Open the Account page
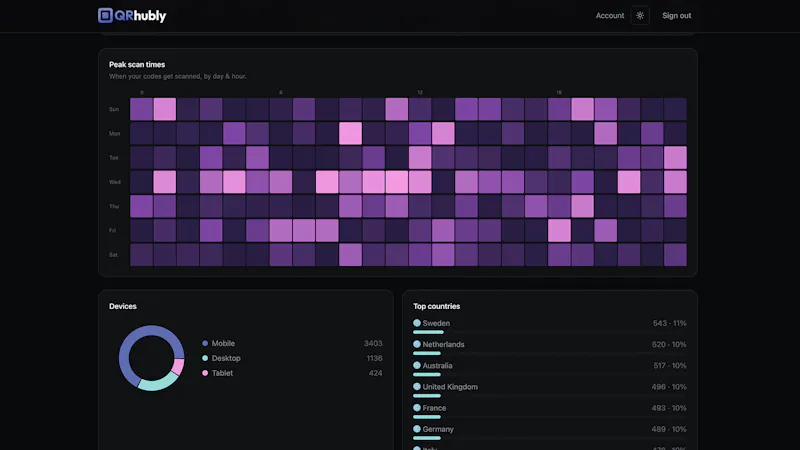 click(x=610, y=16)
